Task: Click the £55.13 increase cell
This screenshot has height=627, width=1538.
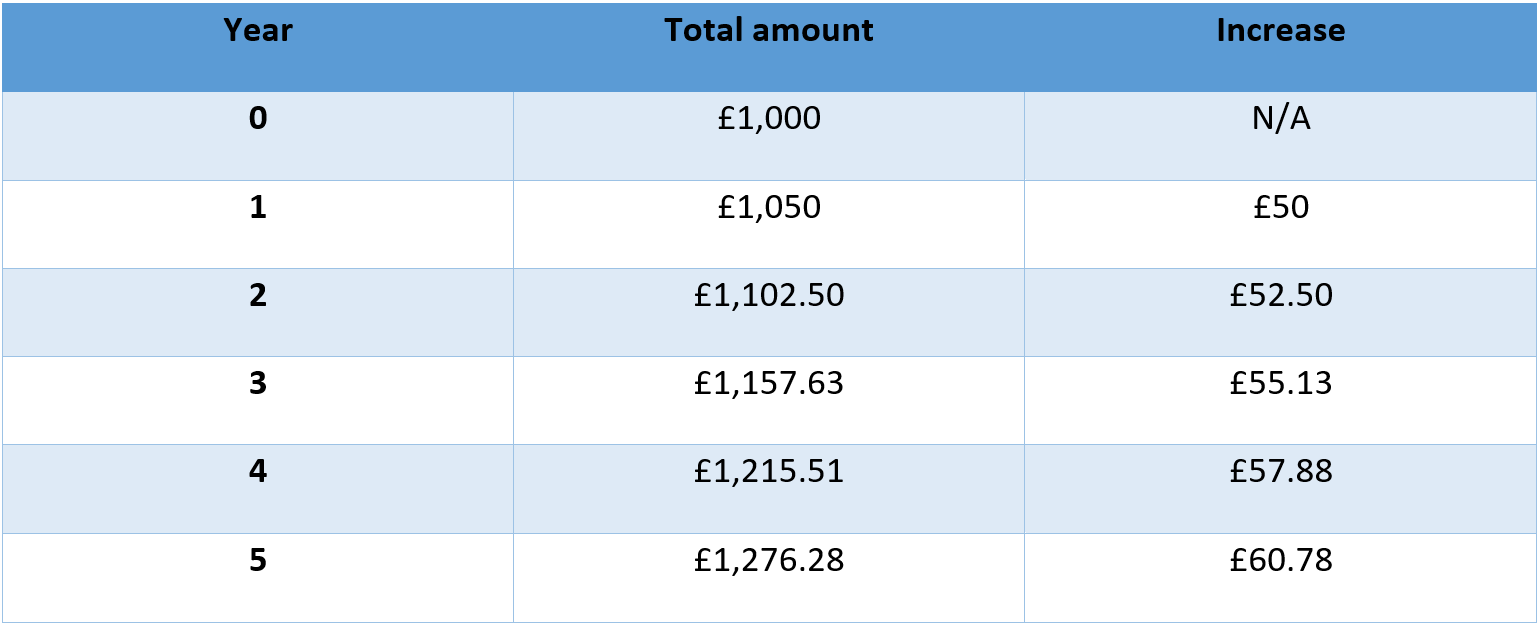Action: 1280,400
